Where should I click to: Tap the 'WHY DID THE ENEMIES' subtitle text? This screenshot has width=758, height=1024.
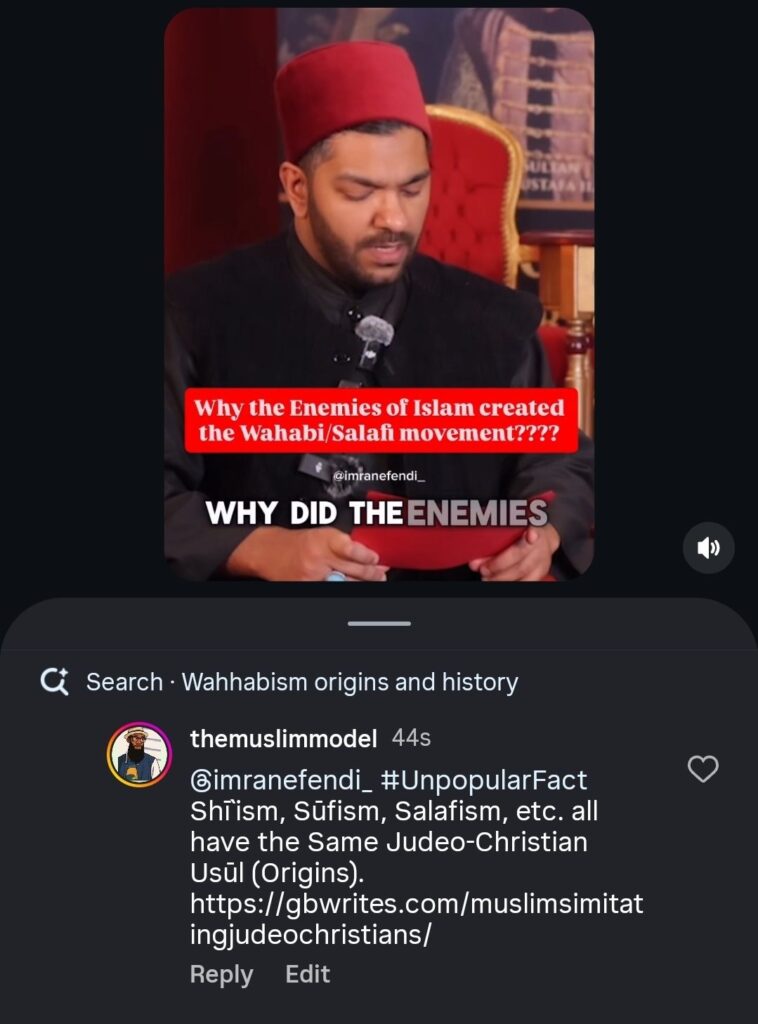pyautogui.click(x=377, y=513)
